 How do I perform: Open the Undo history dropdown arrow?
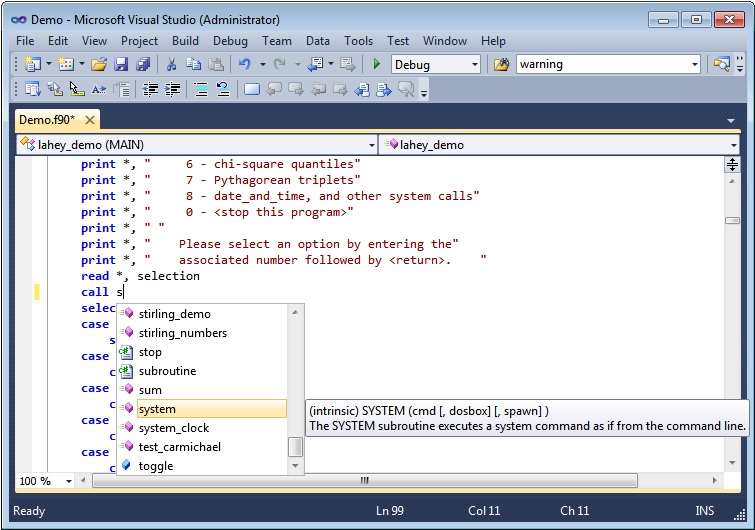pos(262,64)
